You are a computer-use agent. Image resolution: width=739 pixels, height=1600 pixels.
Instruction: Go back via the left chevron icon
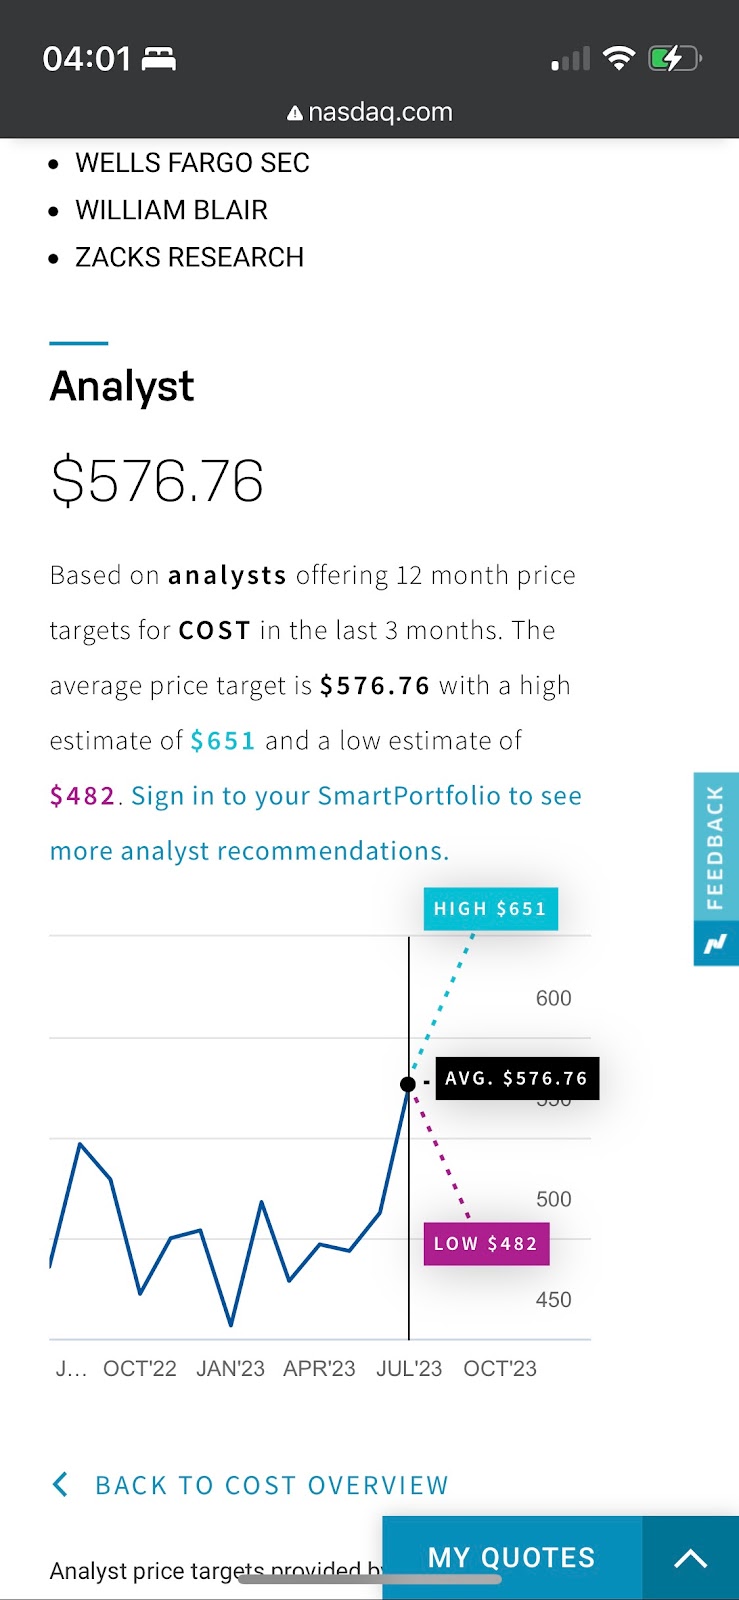click(x=60, y=1485)
